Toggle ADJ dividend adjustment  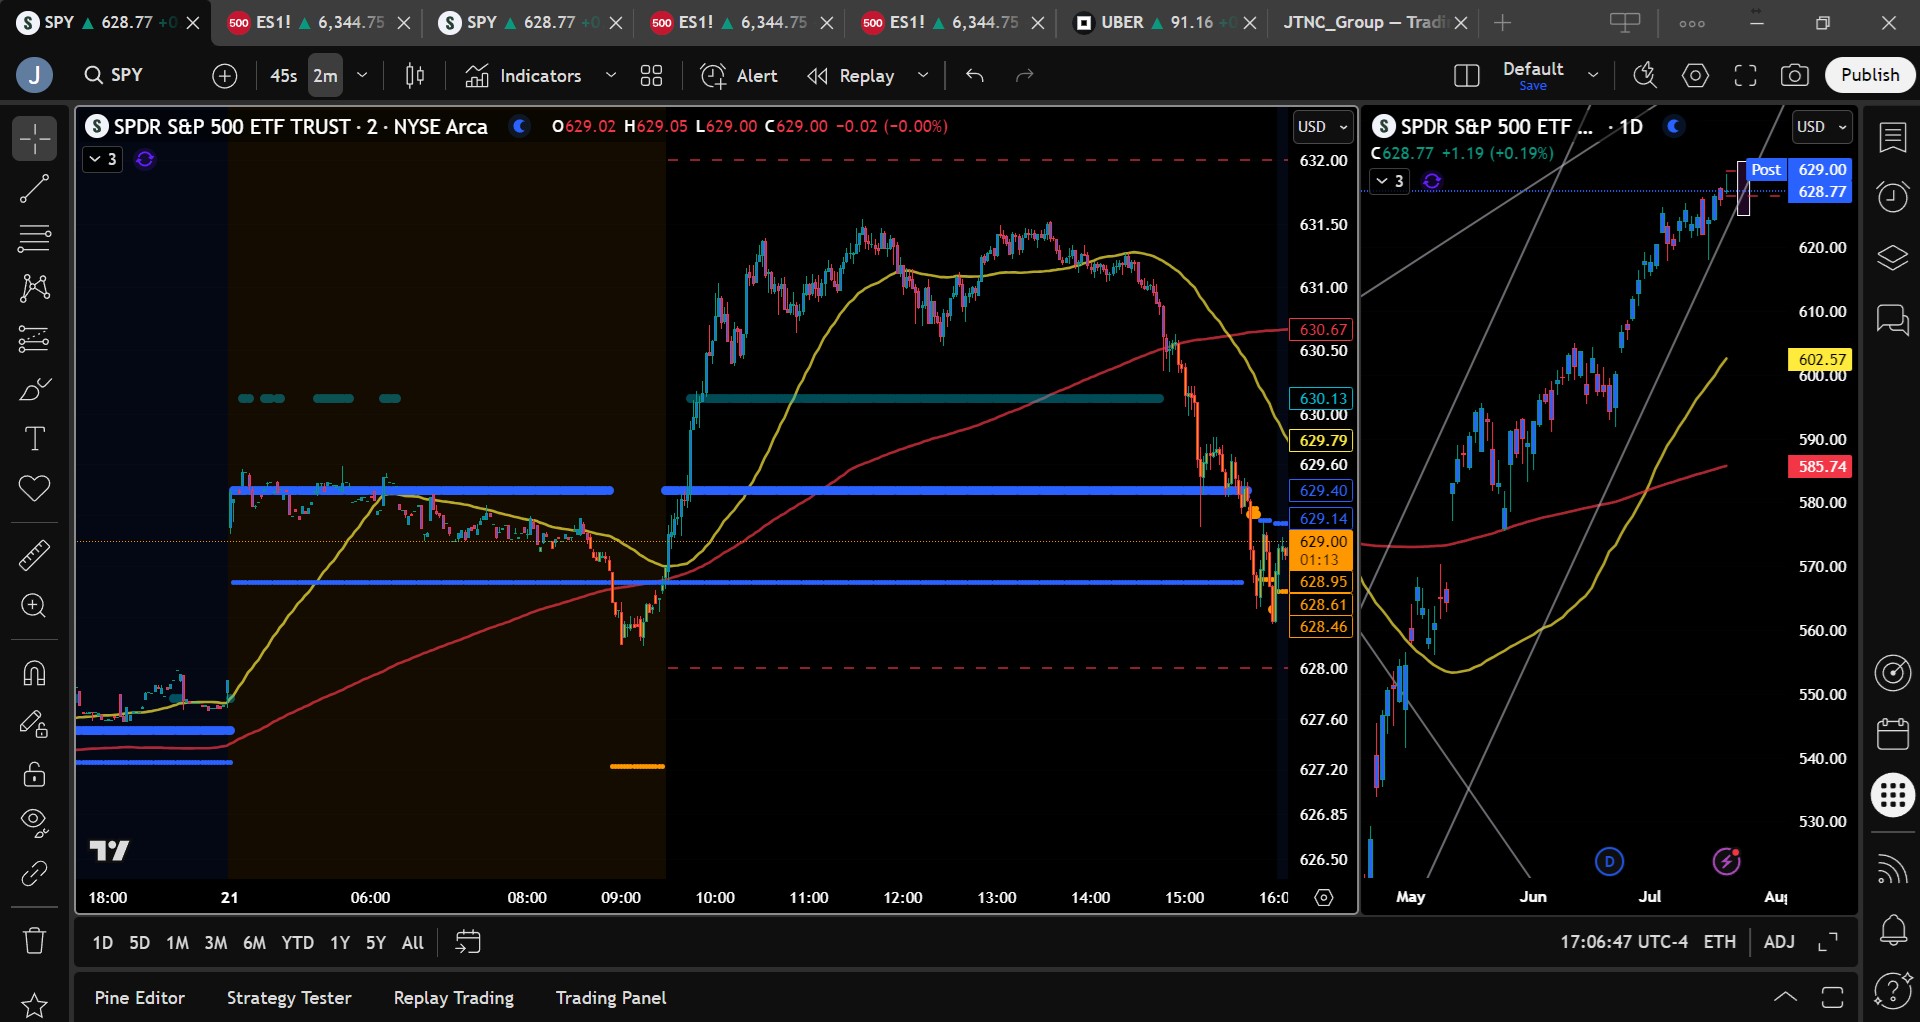pos(1779,942)
